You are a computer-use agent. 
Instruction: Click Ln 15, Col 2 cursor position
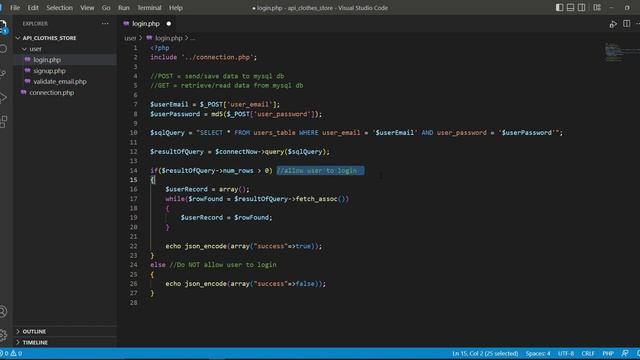[x=485, y=353]
